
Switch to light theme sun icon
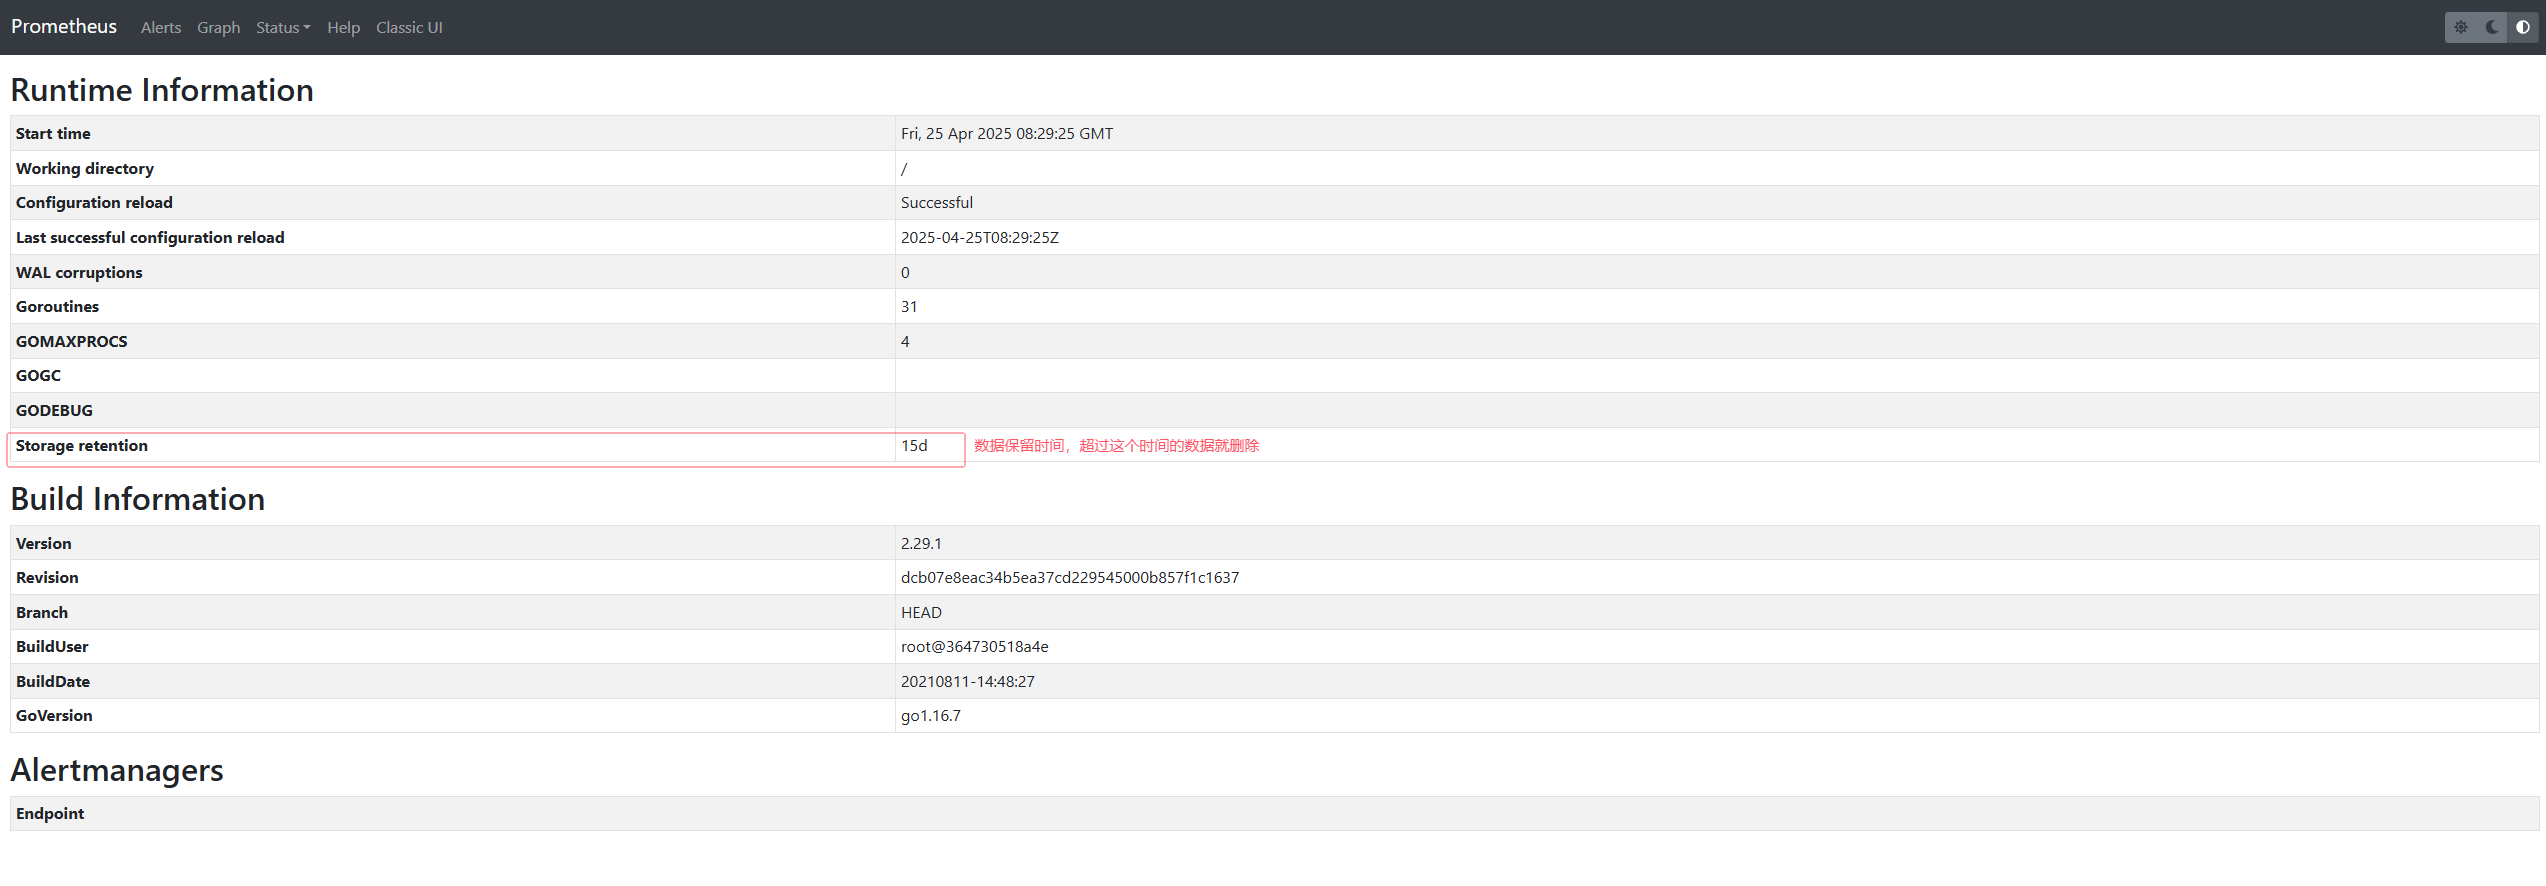tap(2461, 27)
